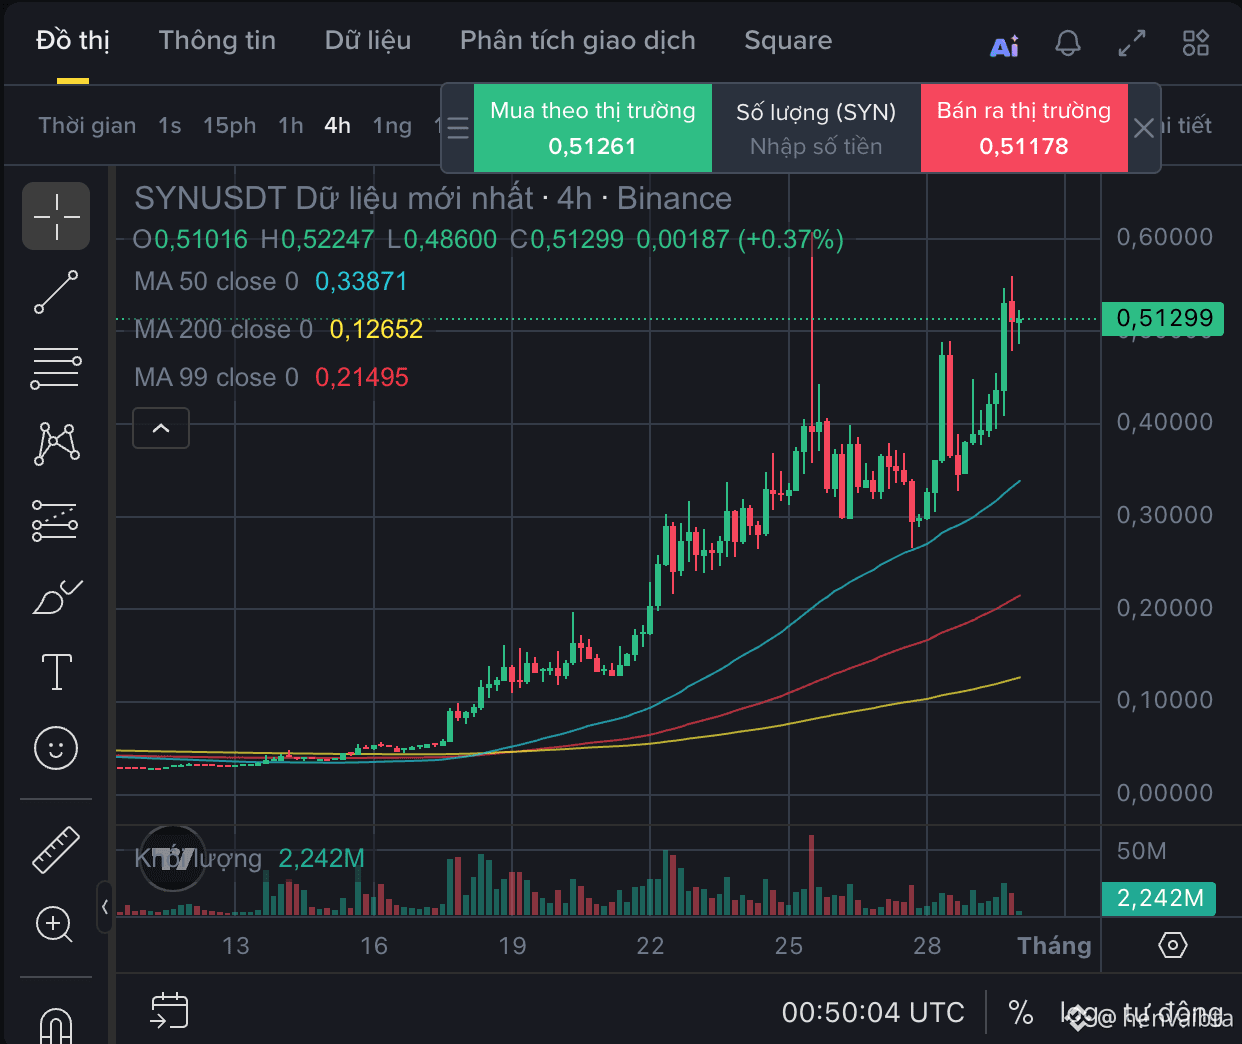Click the MA 99 close indicator label
This screenshot has width=1242, height=1044.
(x=216, y=378)
